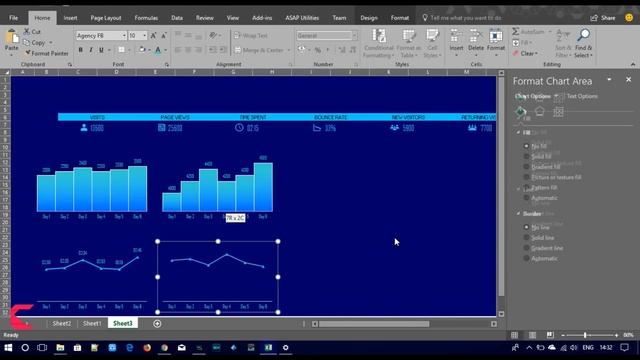This screenshot has height=360, width=640.
Task: Switch to the Insert tab
Action: coord(70,18)
